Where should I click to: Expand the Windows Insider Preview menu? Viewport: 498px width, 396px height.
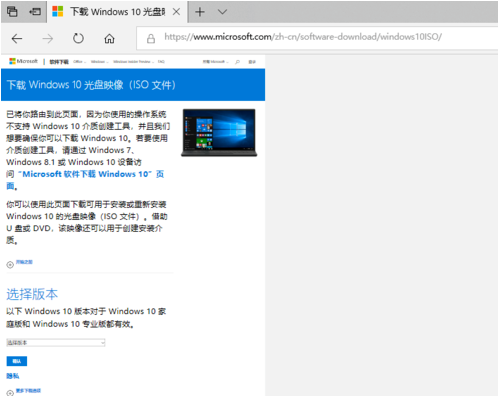point(133,62)
